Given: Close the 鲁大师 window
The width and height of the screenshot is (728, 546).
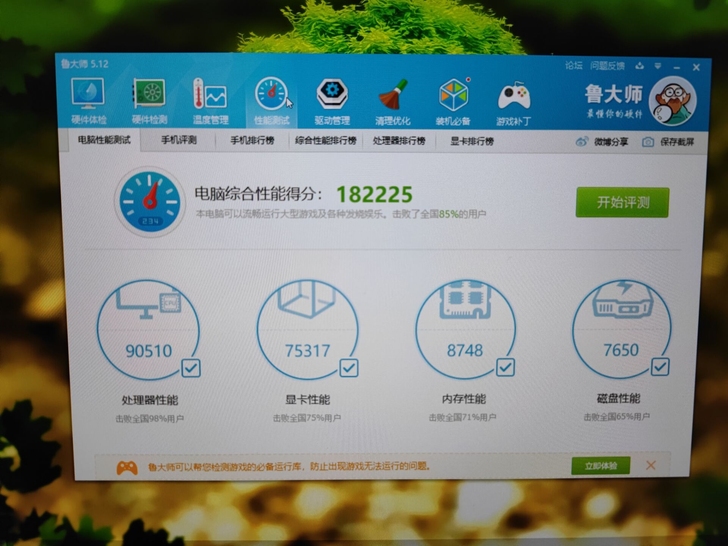Looking at the screenshot, I should point(696,67).
